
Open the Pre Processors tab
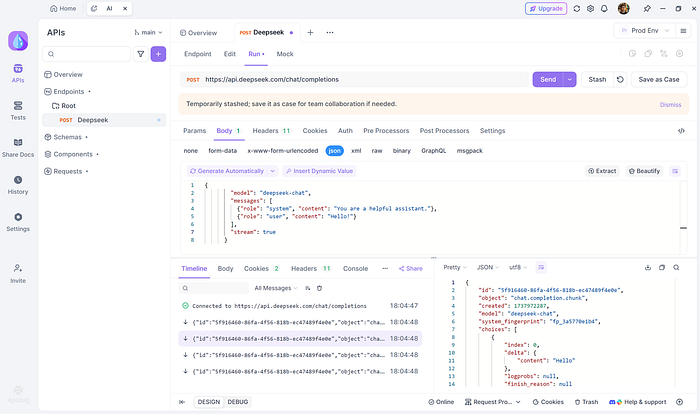386,131
